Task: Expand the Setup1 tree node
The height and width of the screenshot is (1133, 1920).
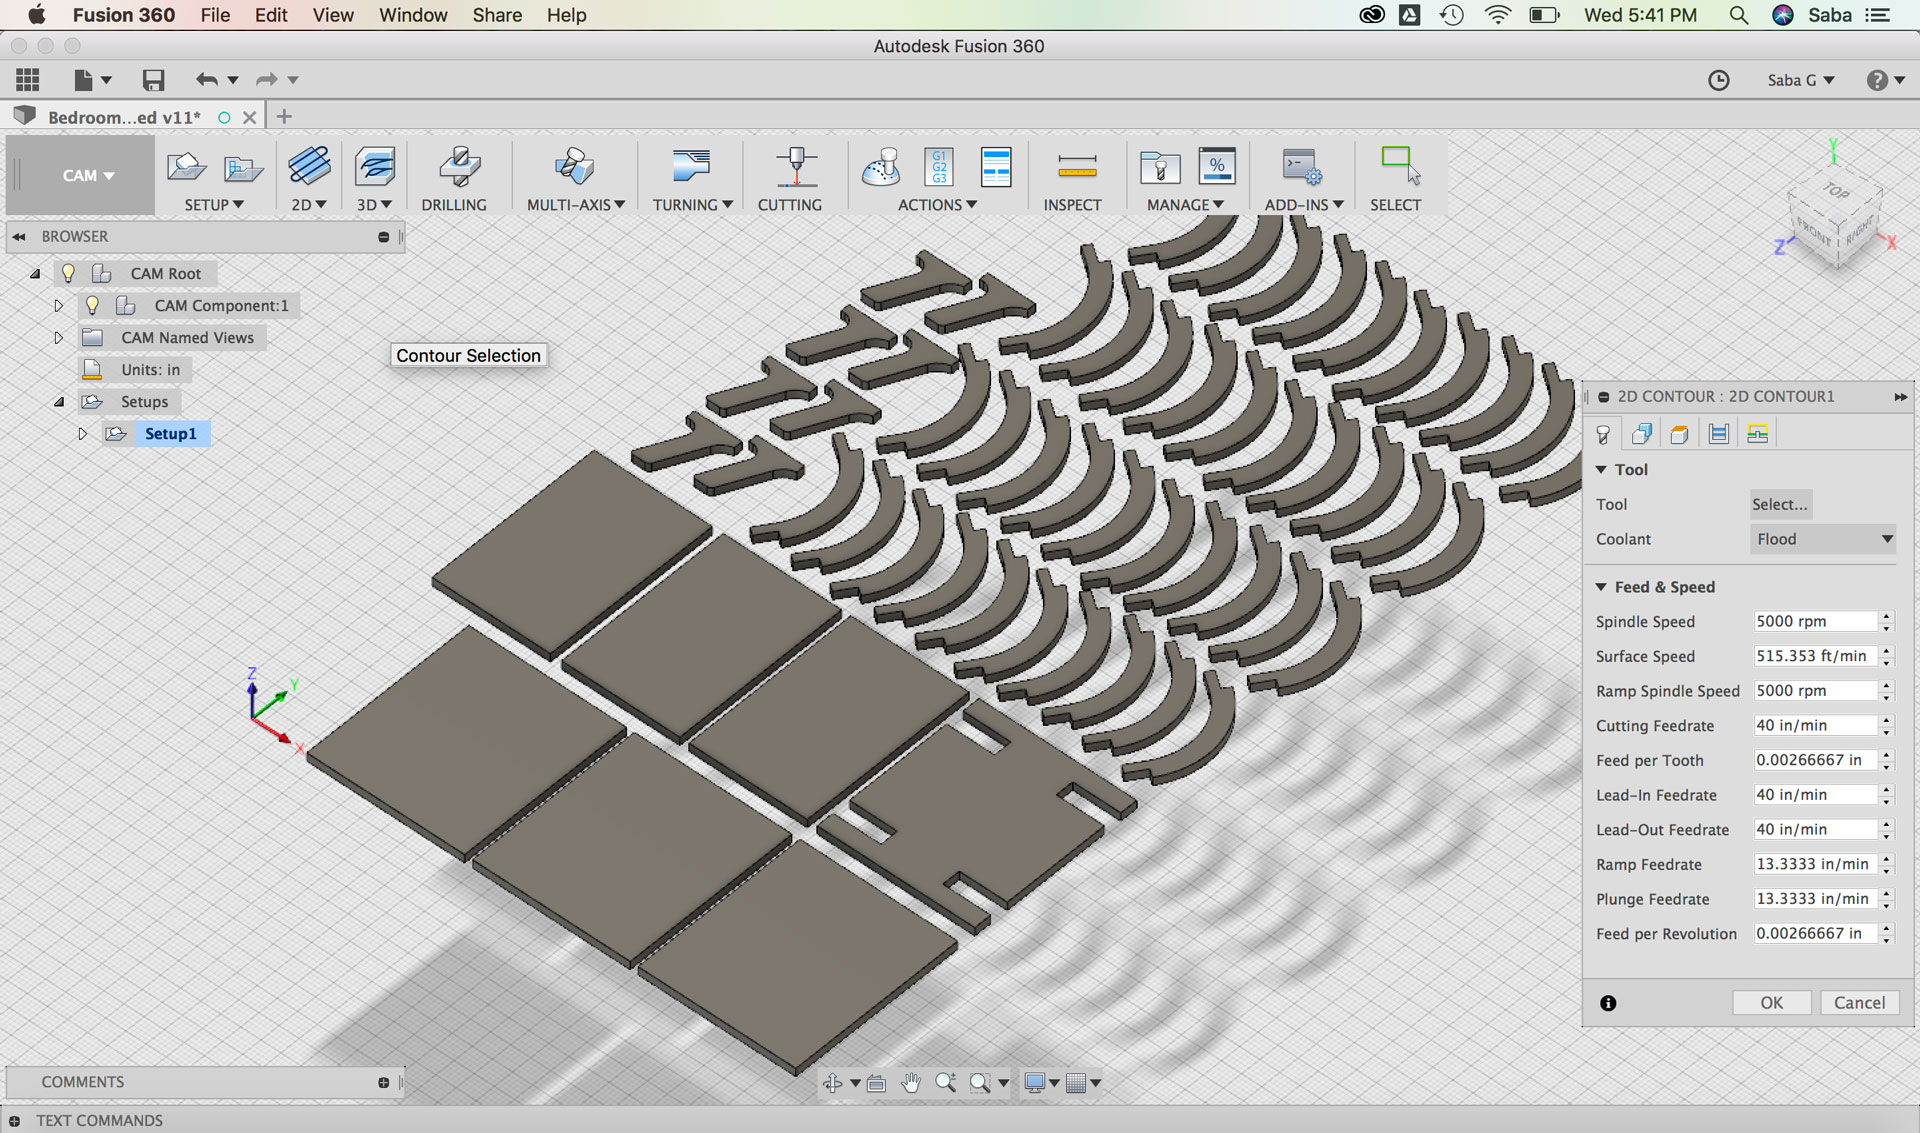Action: [x=83, y=433]
